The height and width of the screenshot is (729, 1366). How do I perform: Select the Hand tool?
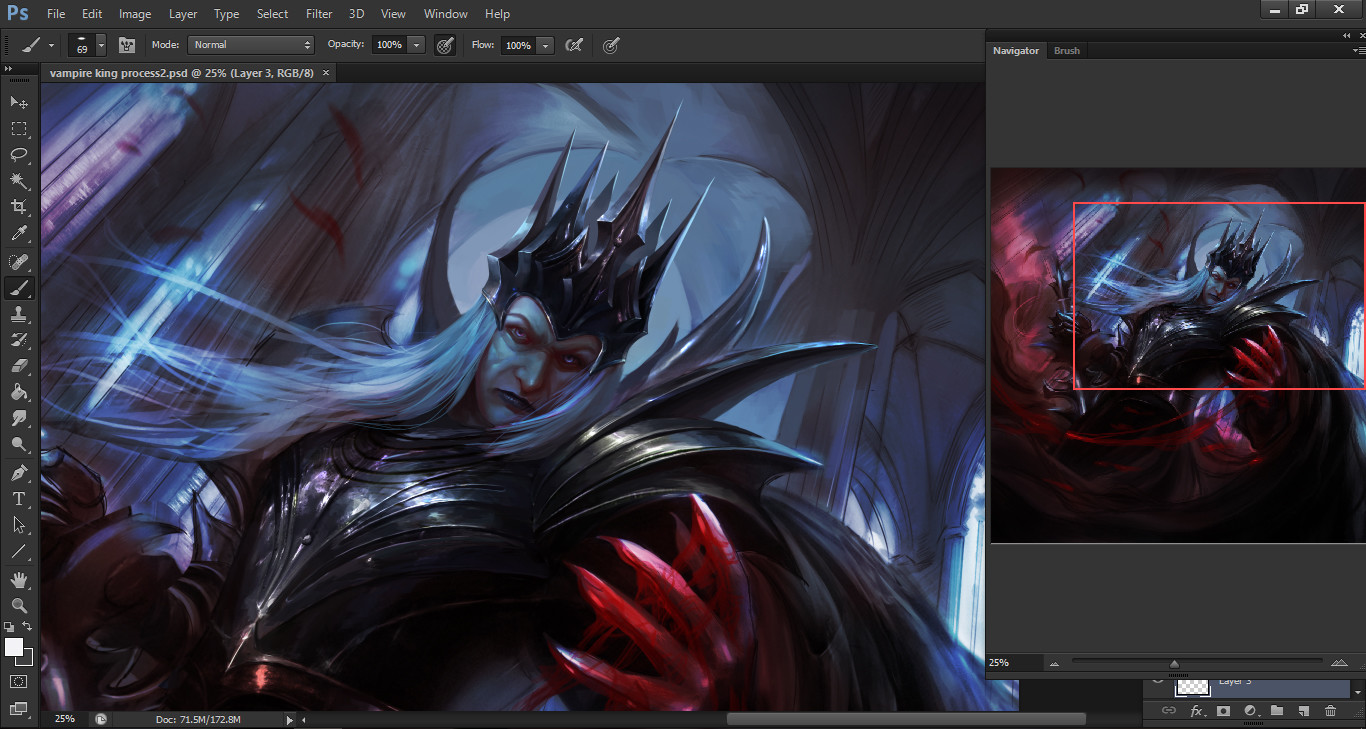(19, 579)
